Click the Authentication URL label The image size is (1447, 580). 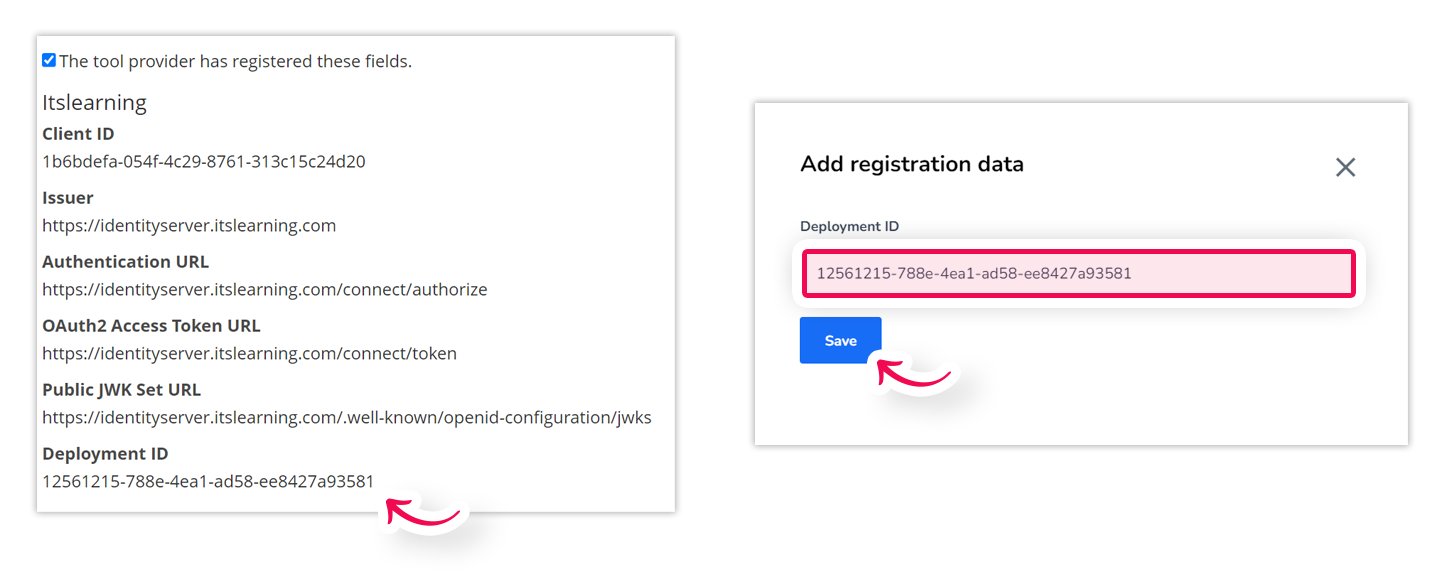125,261
